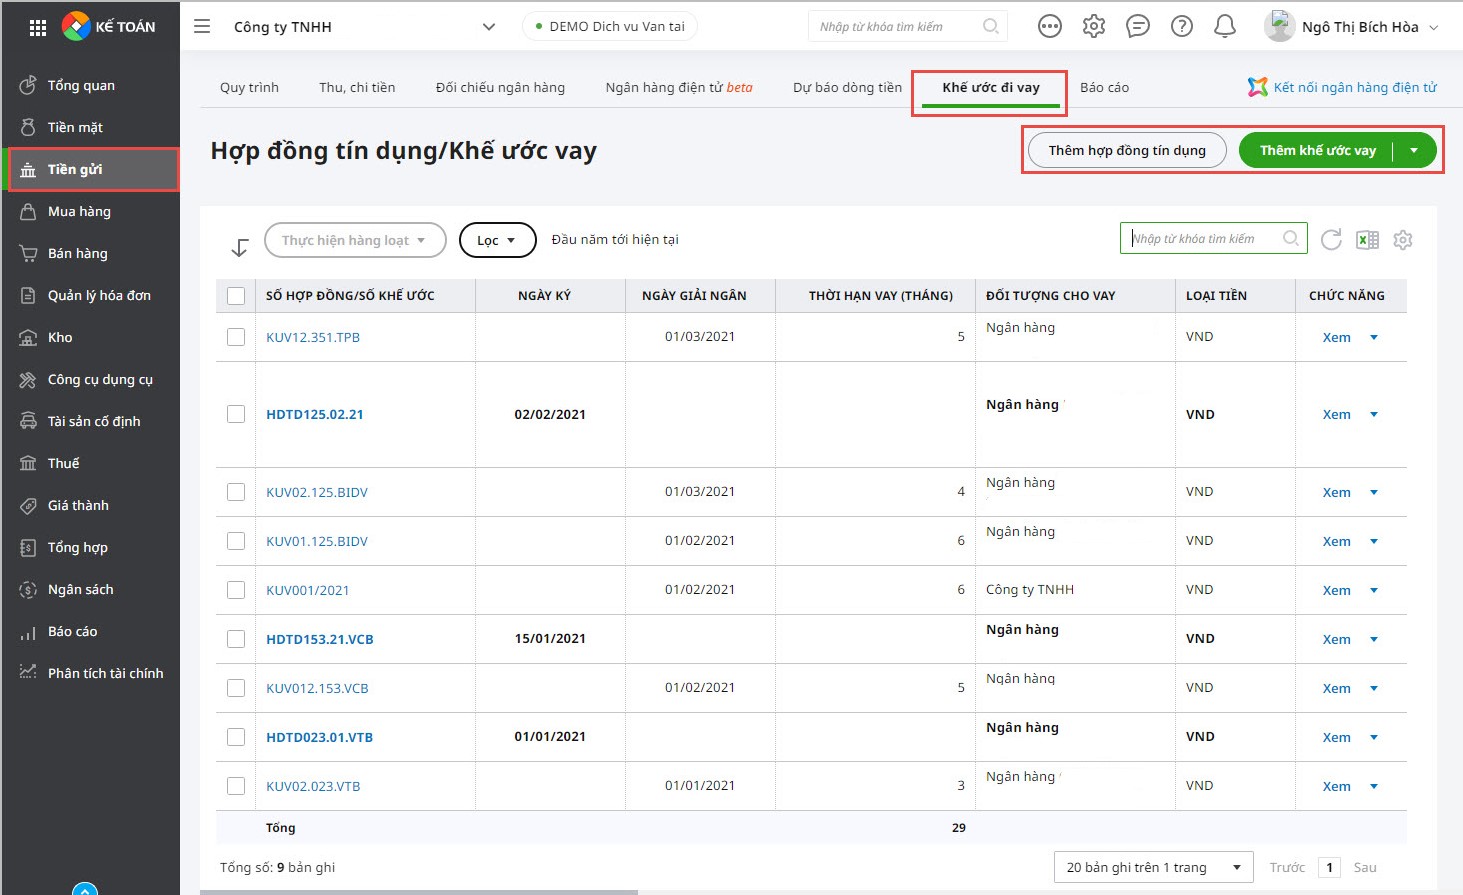Expand actions arrow for KUV001/2021 row

(x=1374, y=591)
